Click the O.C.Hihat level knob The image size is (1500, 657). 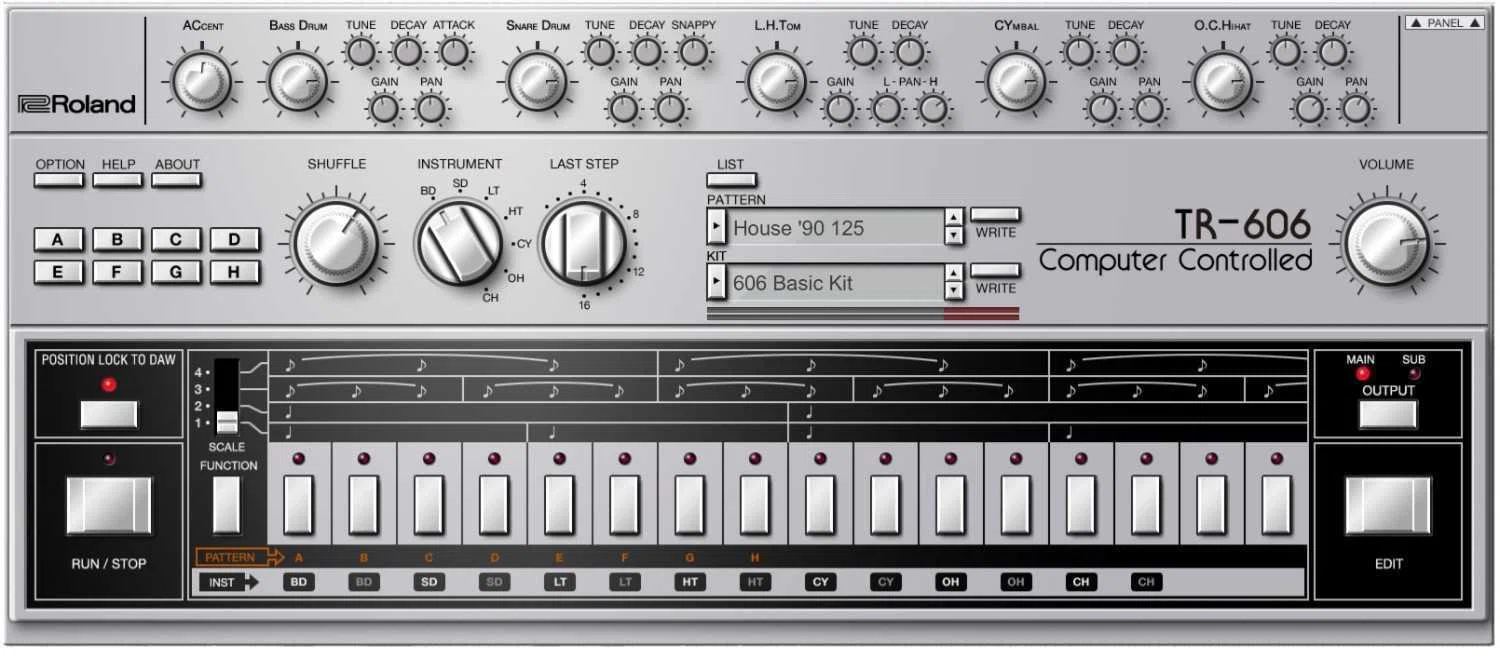(1222, 82)
